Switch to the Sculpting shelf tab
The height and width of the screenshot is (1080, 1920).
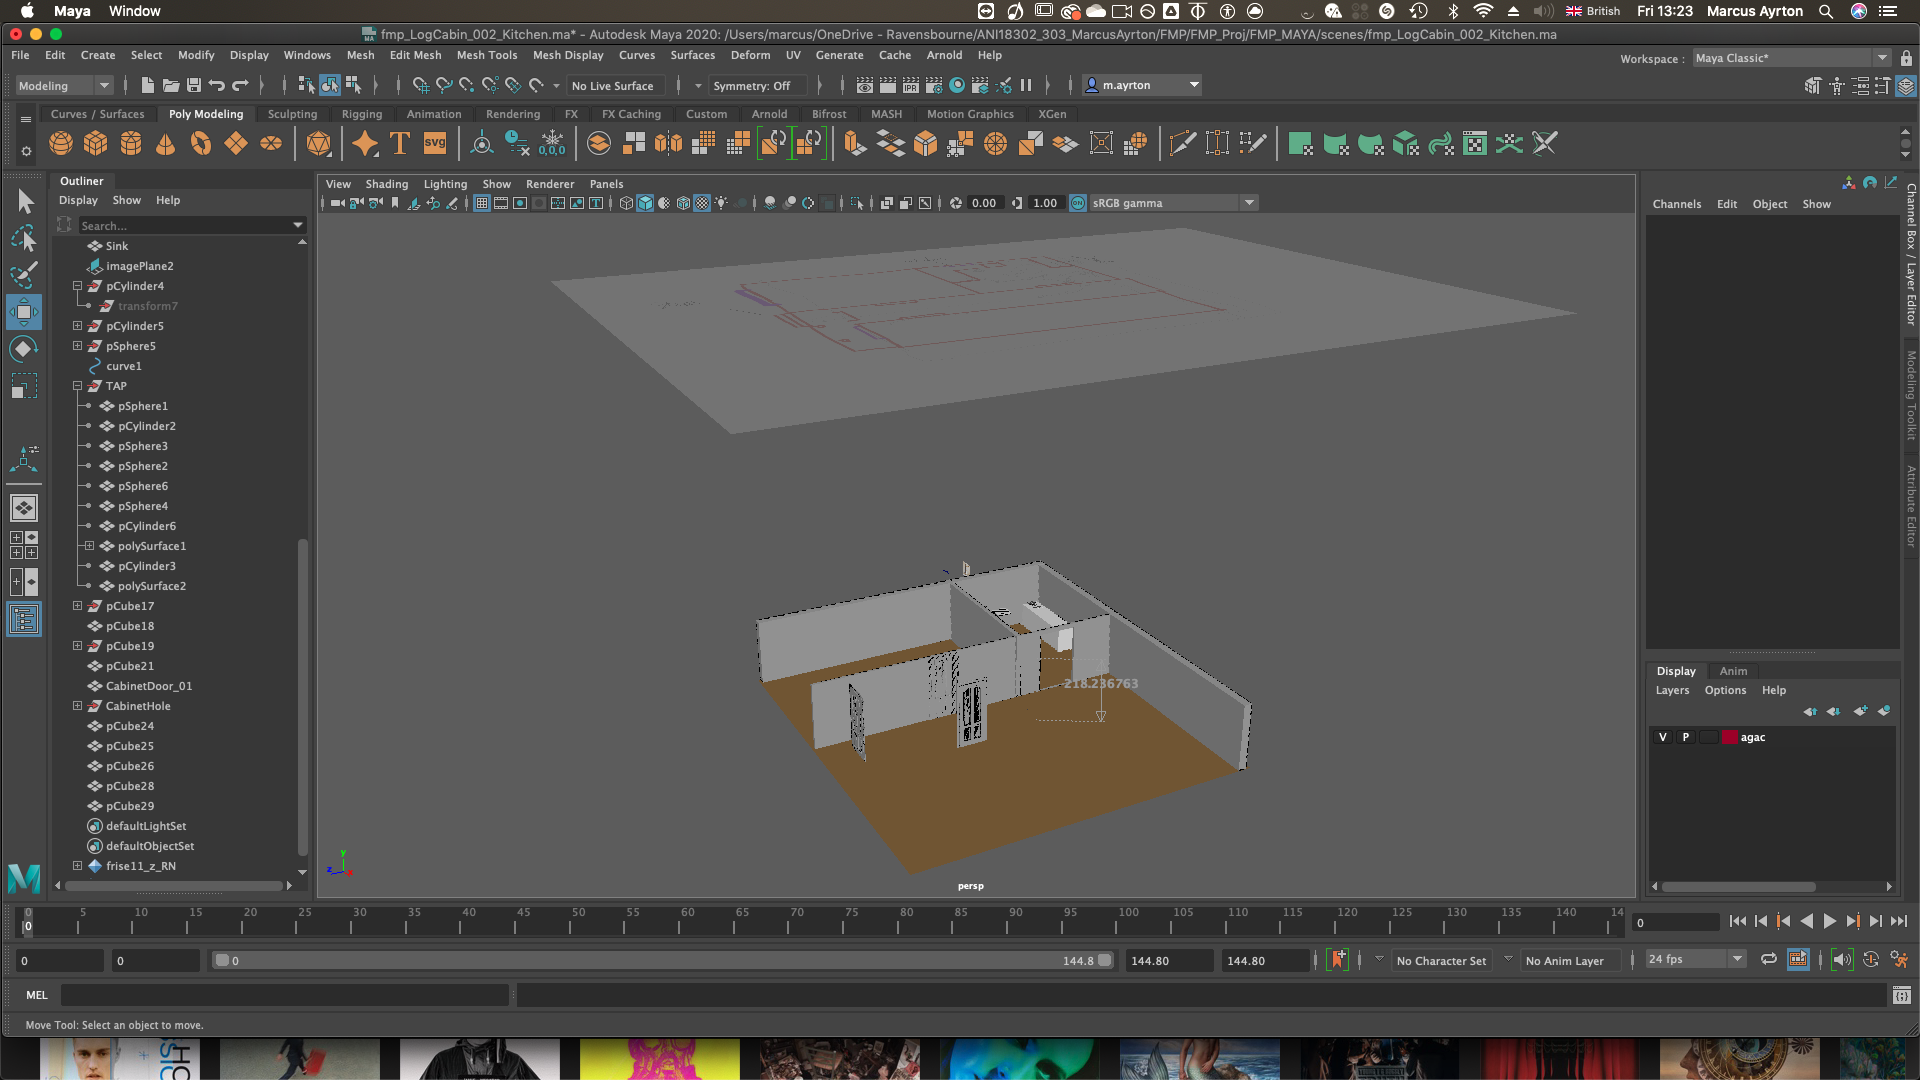[292, 114]
